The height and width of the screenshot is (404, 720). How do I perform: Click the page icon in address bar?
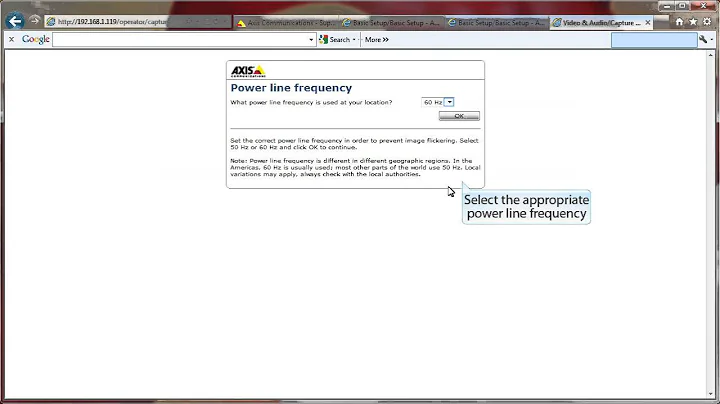(51, 22)
